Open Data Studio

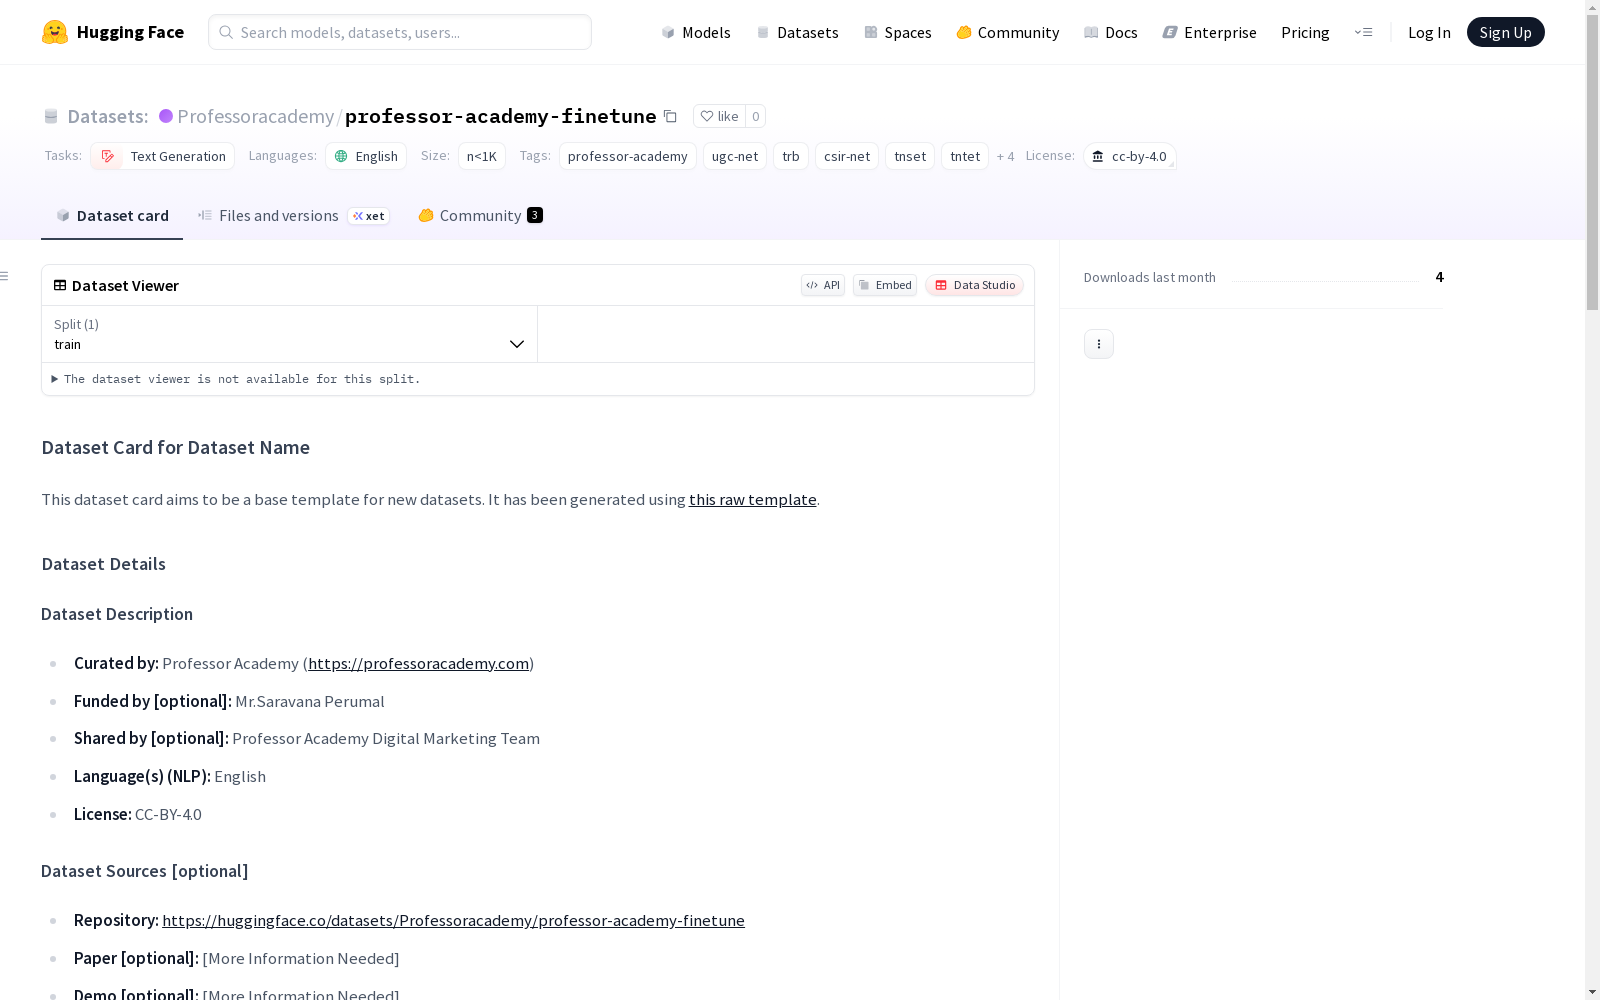pyautogui.click(x=975, y=285)
